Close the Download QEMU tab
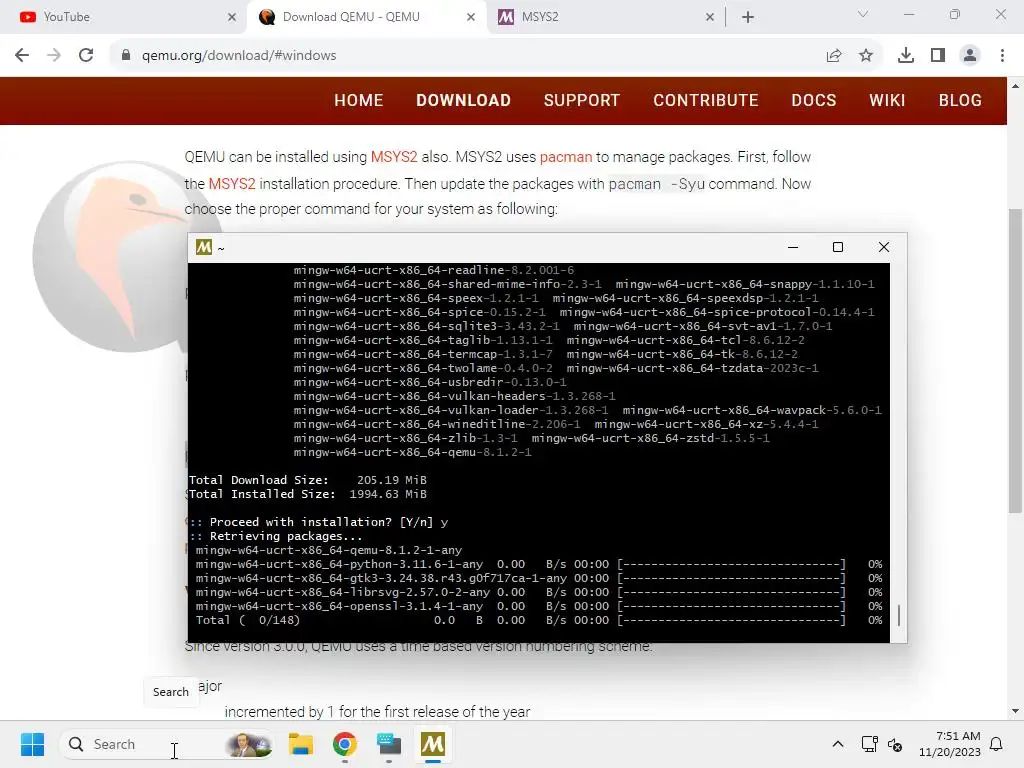 [471, 17]
